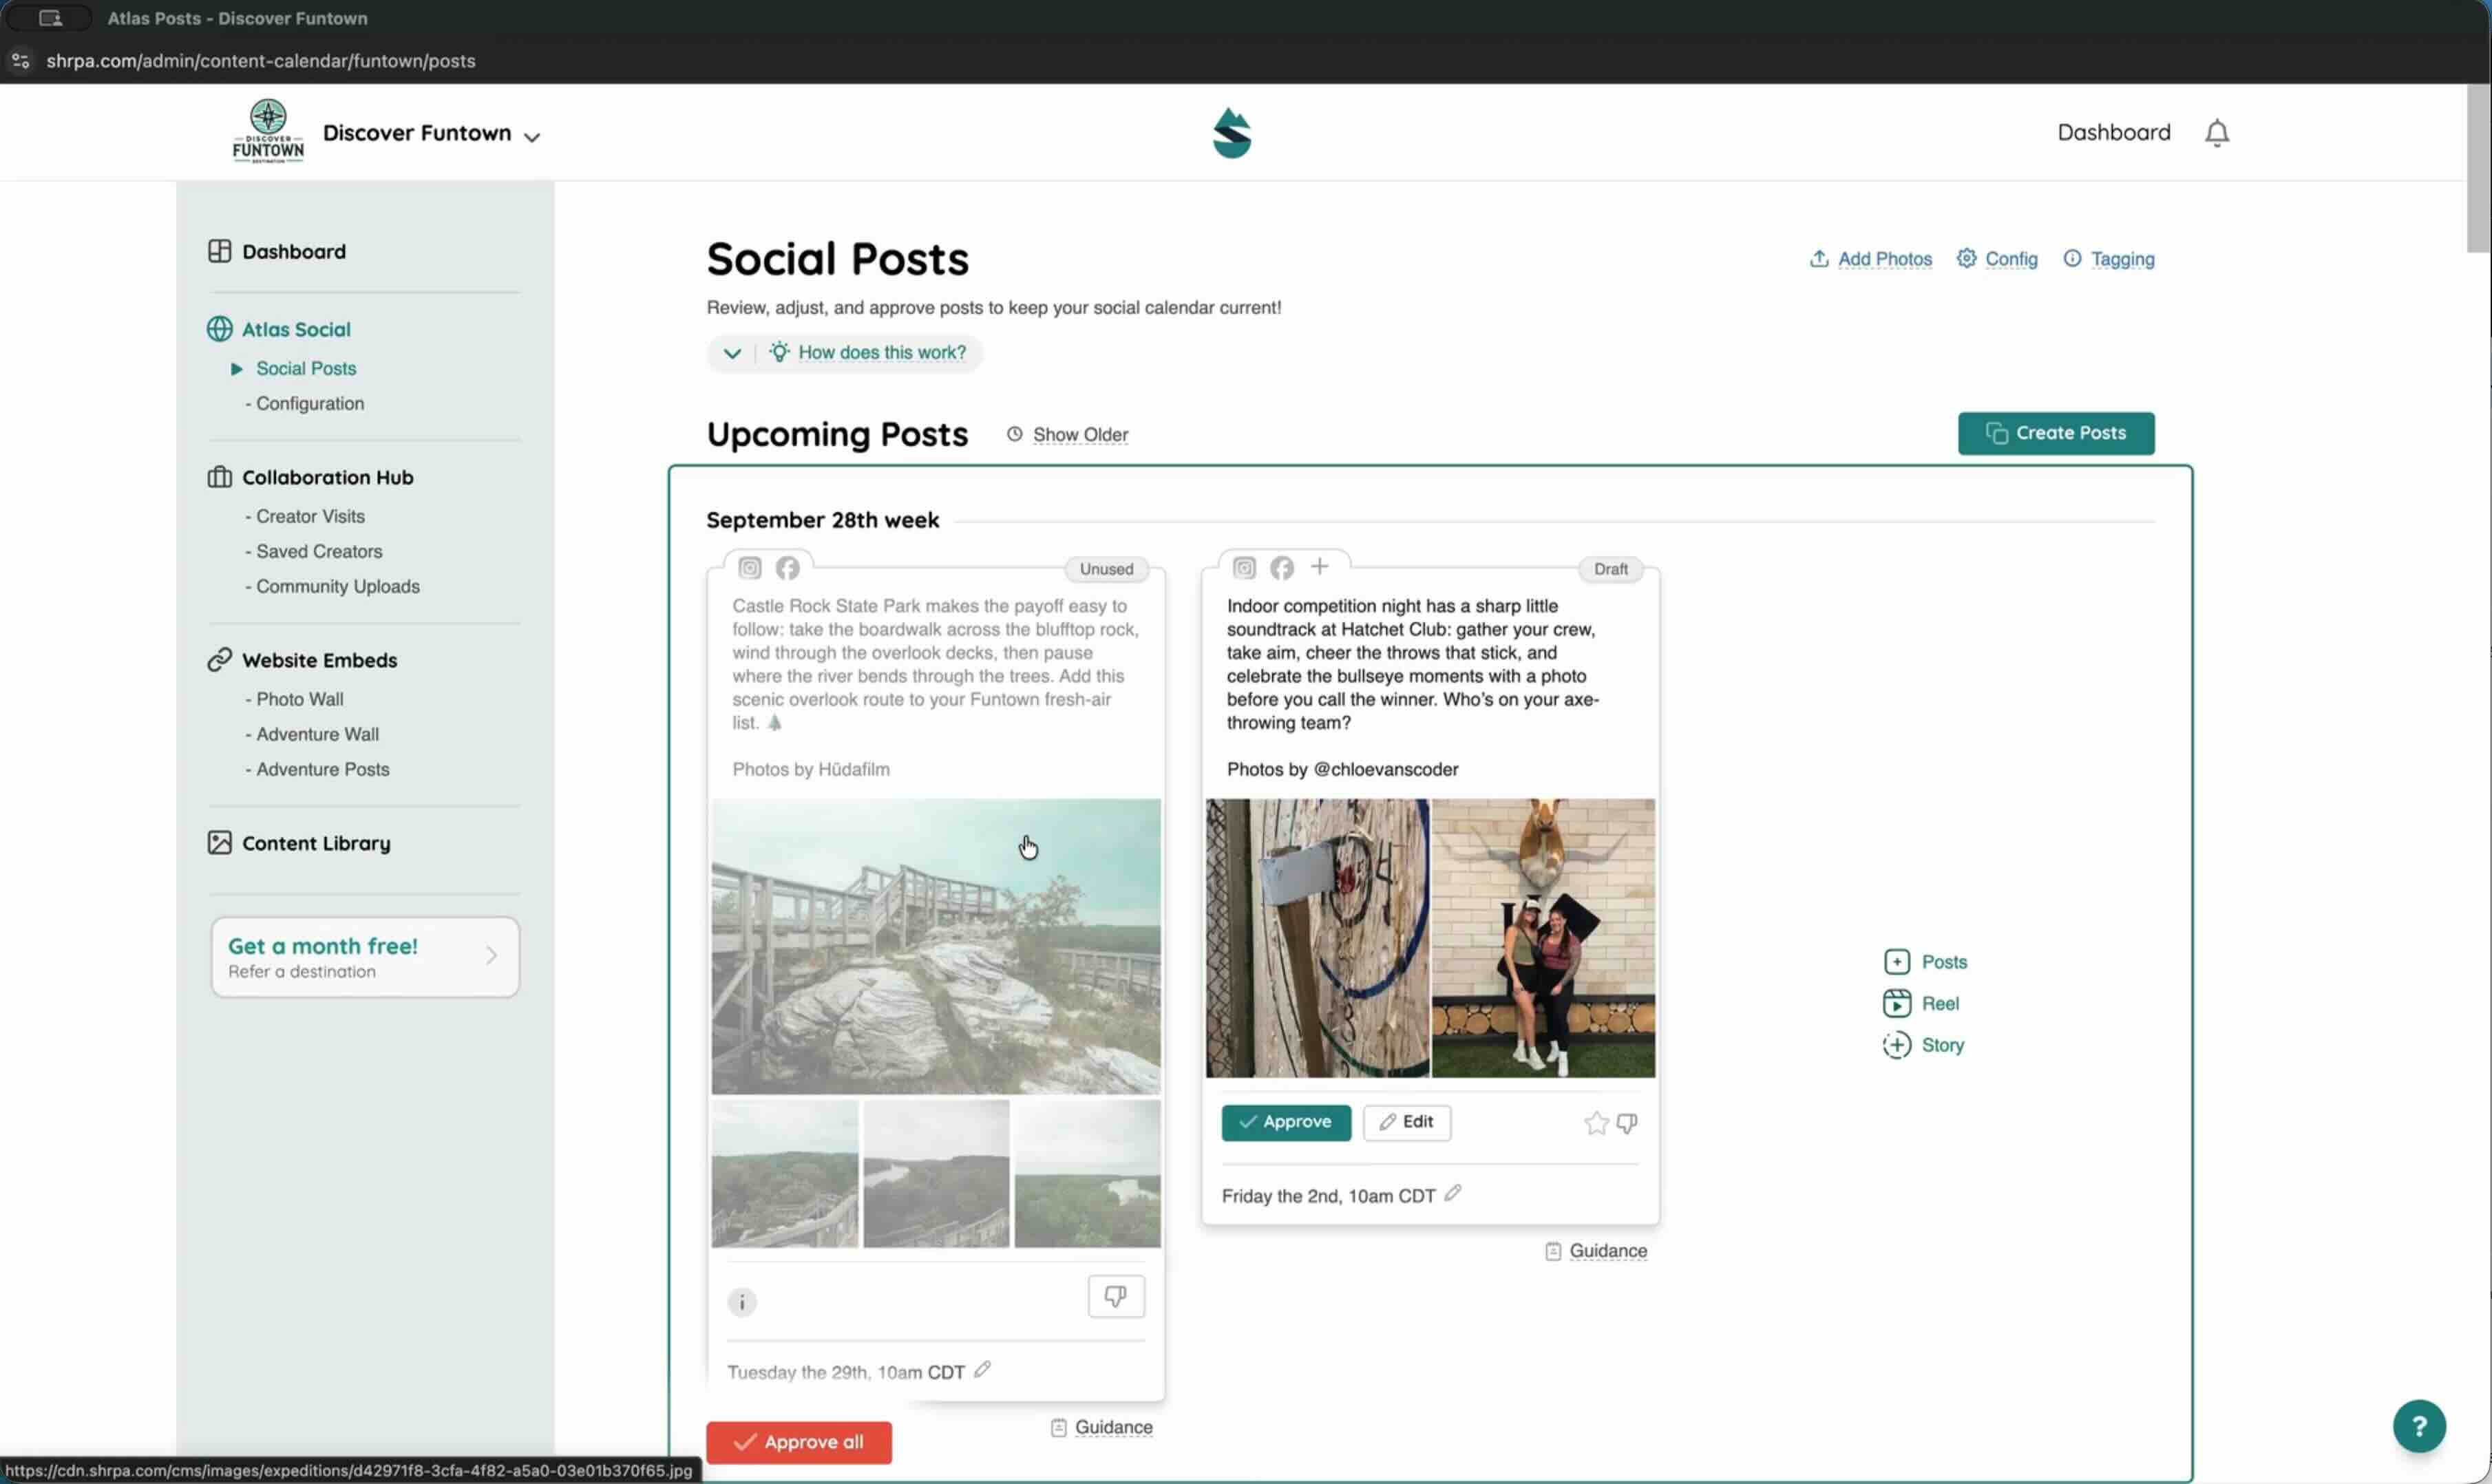Image resolution: width=2492 pixels, height=1484 pixels.
Task: Click the Create Posts button
Action: pos(2056,433)
